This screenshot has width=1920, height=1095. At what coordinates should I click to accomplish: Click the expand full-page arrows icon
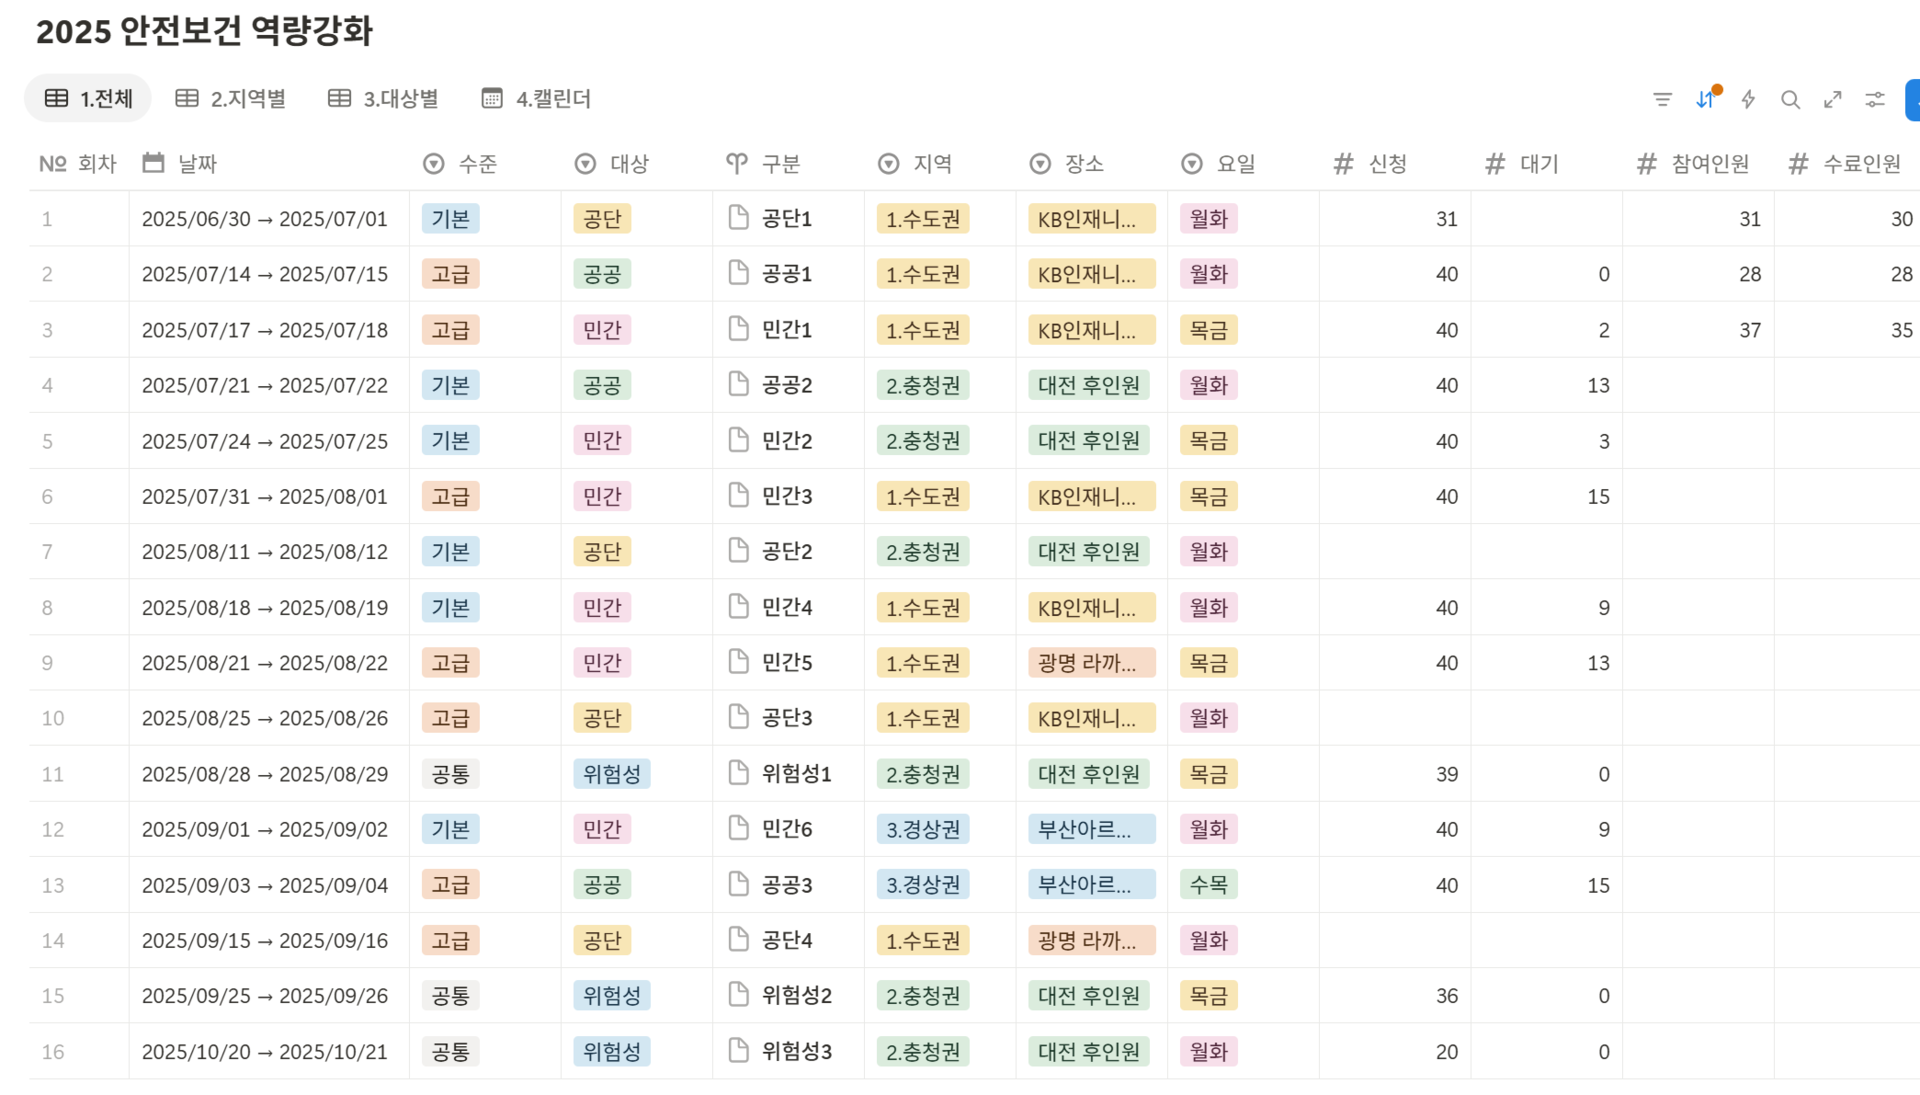pos(1832,99)
